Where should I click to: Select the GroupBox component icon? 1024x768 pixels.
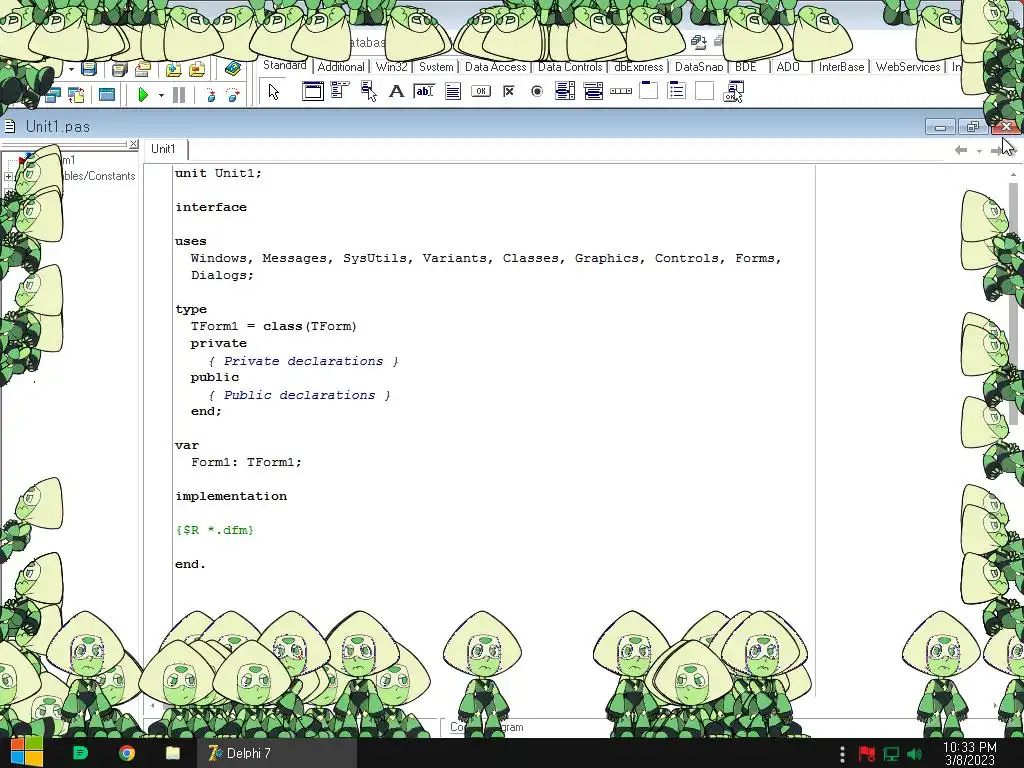(x=648, y=91)
